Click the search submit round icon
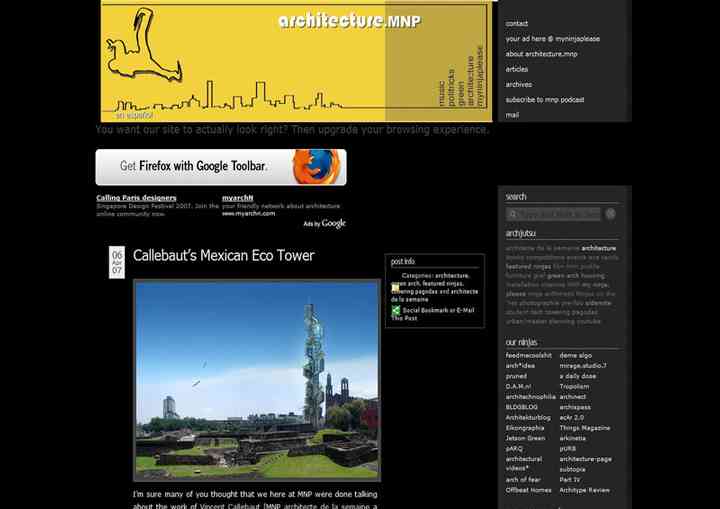The width and height of the screenshot is (720, 509). [610, 214]
